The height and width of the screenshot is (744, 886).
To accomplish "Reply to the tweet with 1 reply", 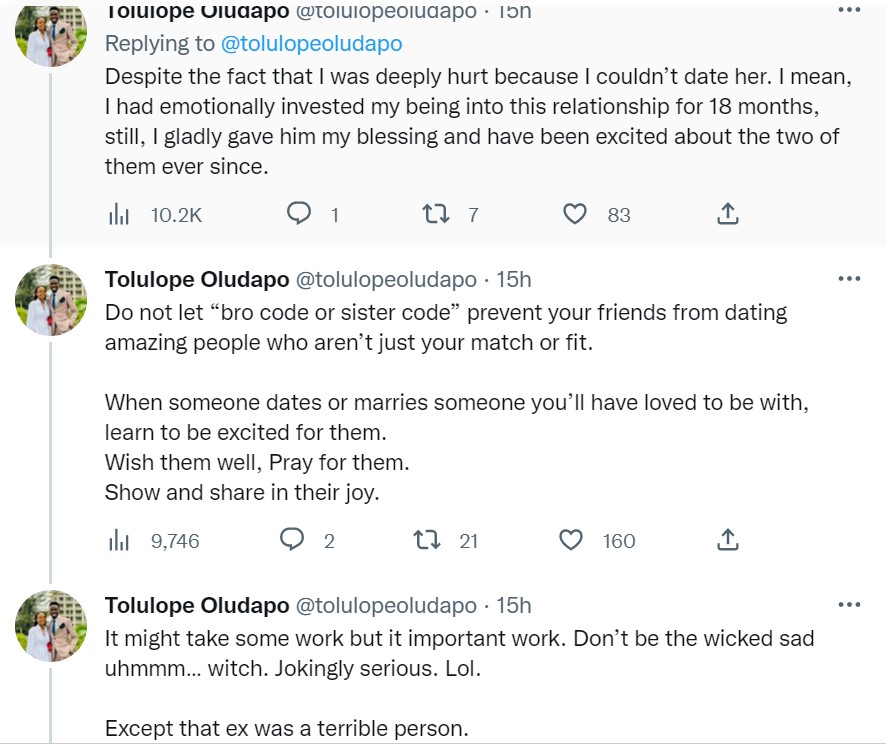I will point(299,214).
